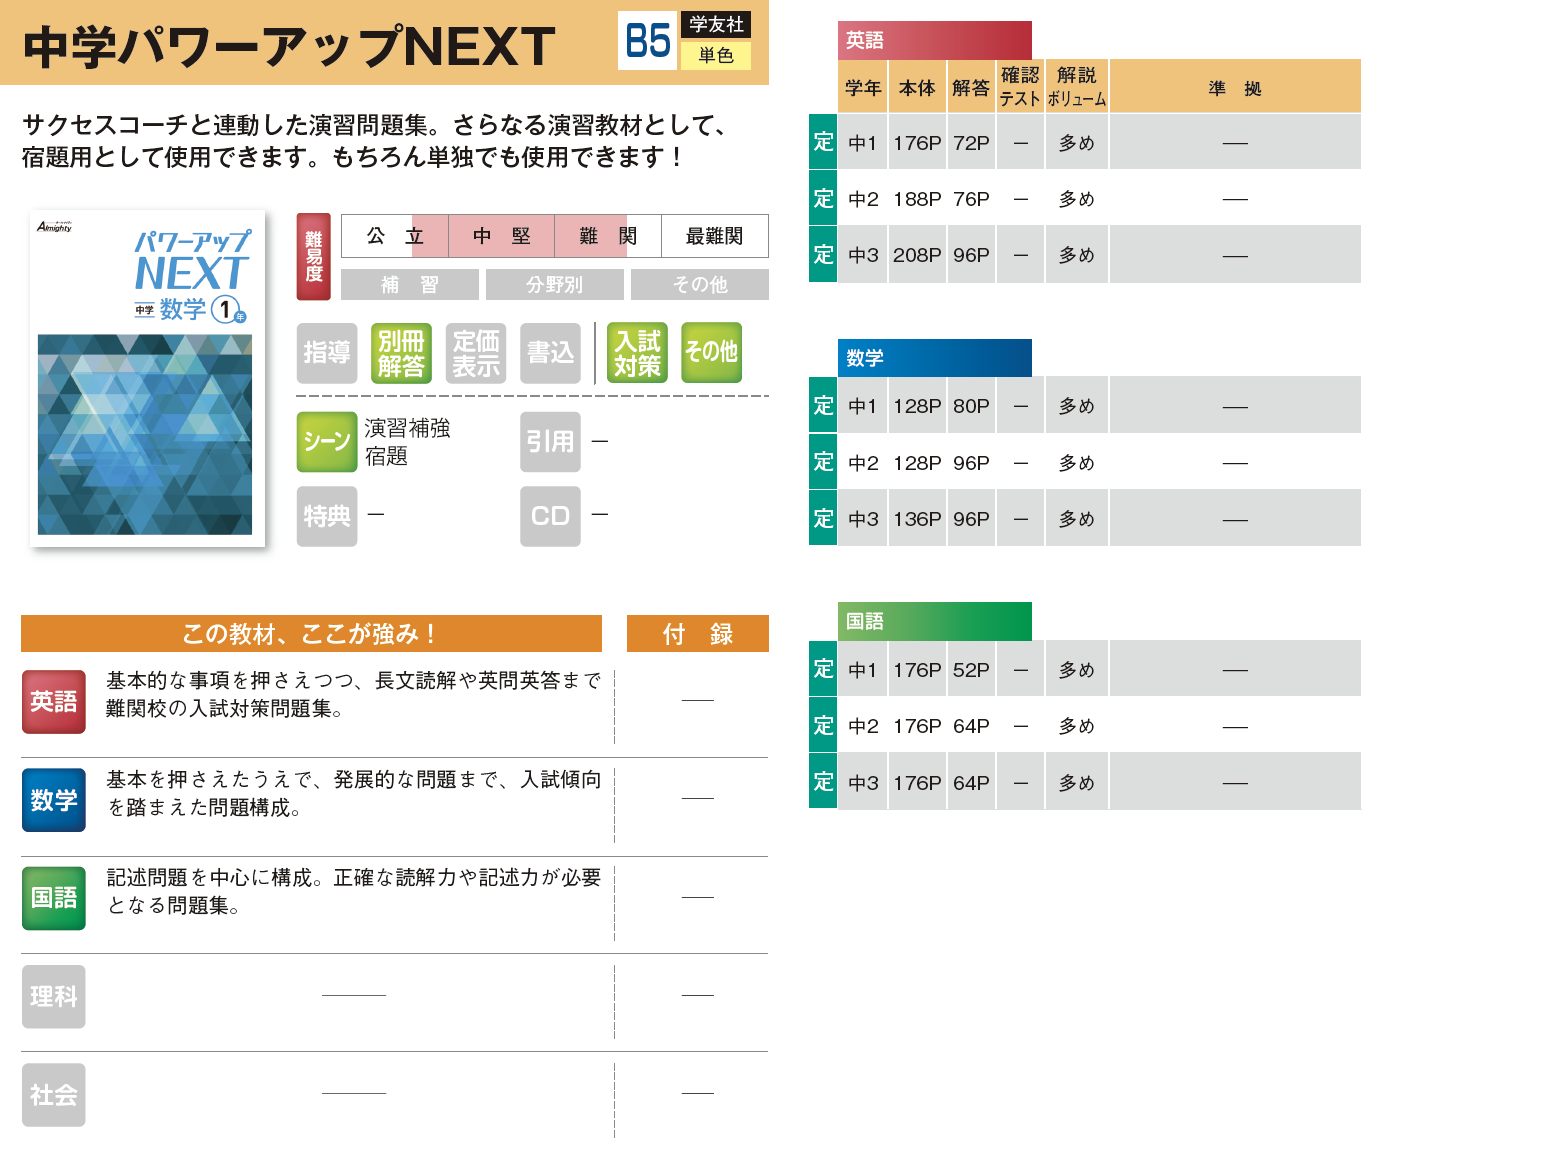Click the 公立 difficulty level cell
Screen dimensions: 1566x1160
coord(395,236)
